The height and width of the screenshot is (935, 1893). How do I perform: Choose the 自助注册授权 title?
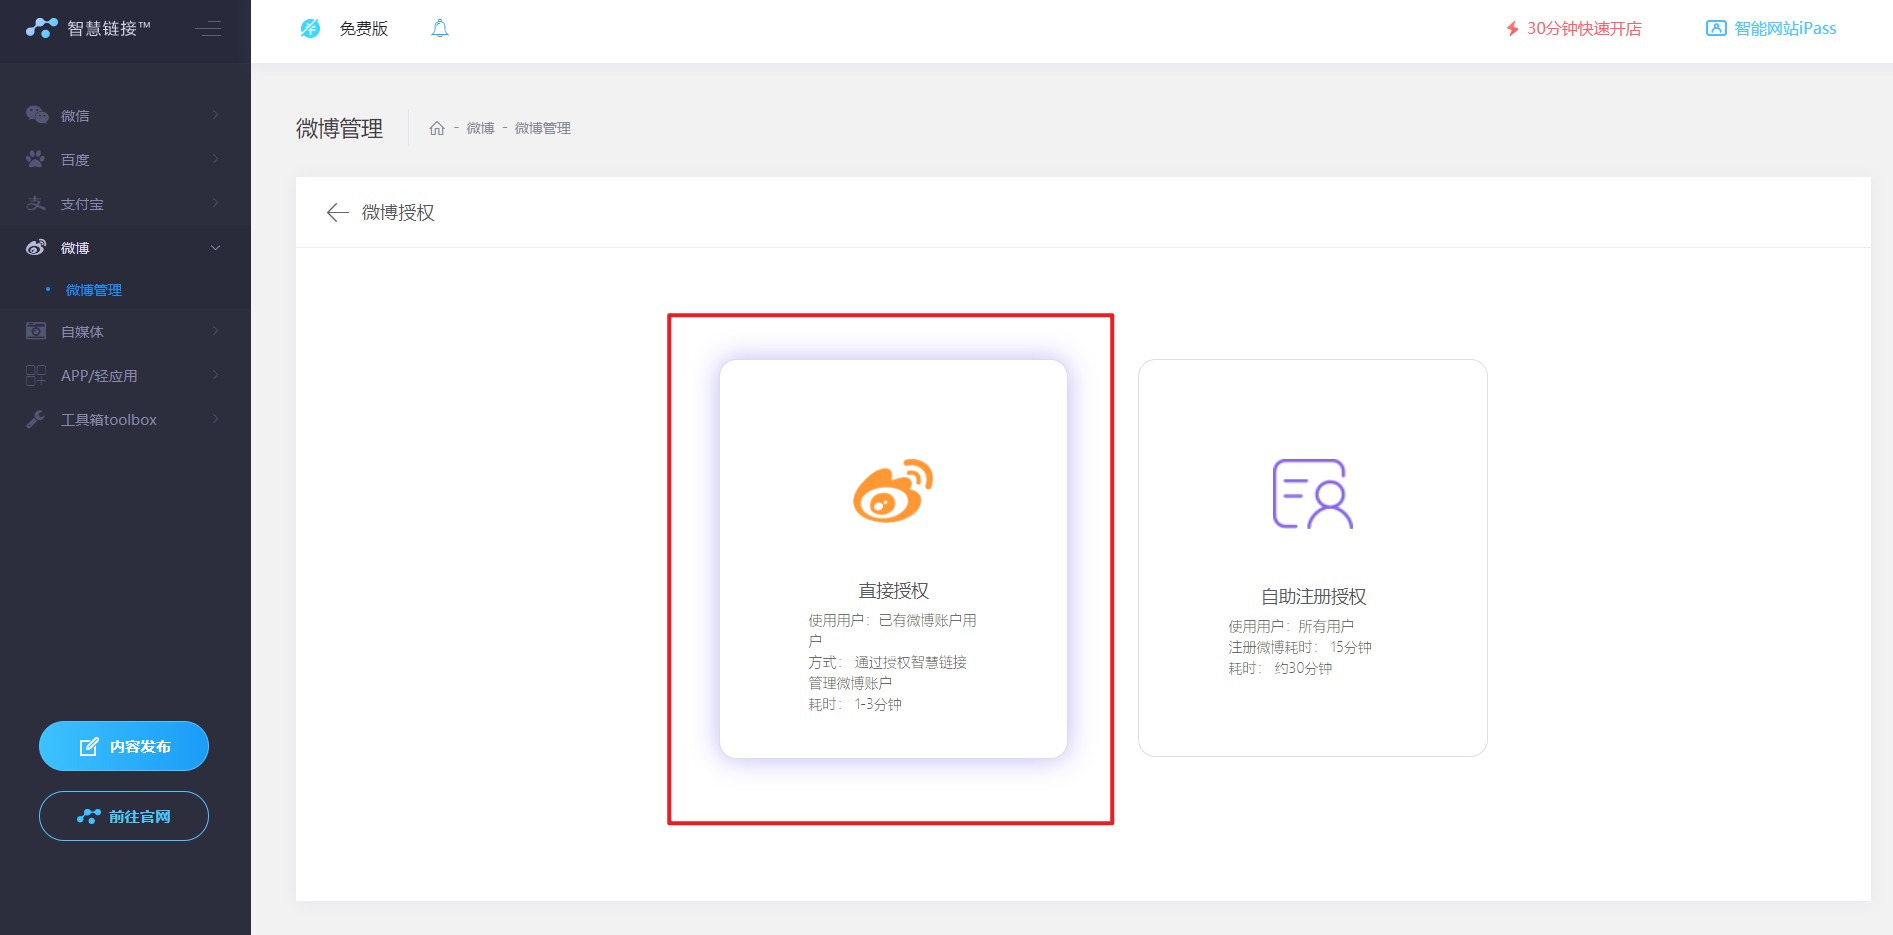click(x=1313, y=597)
